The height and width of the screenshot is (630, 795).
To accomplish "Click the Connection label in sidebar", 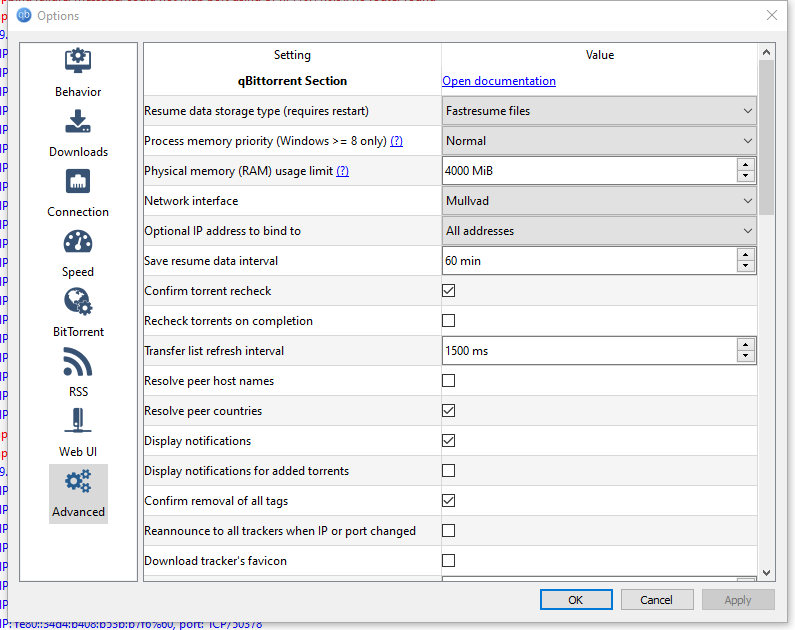I will 78,212.
